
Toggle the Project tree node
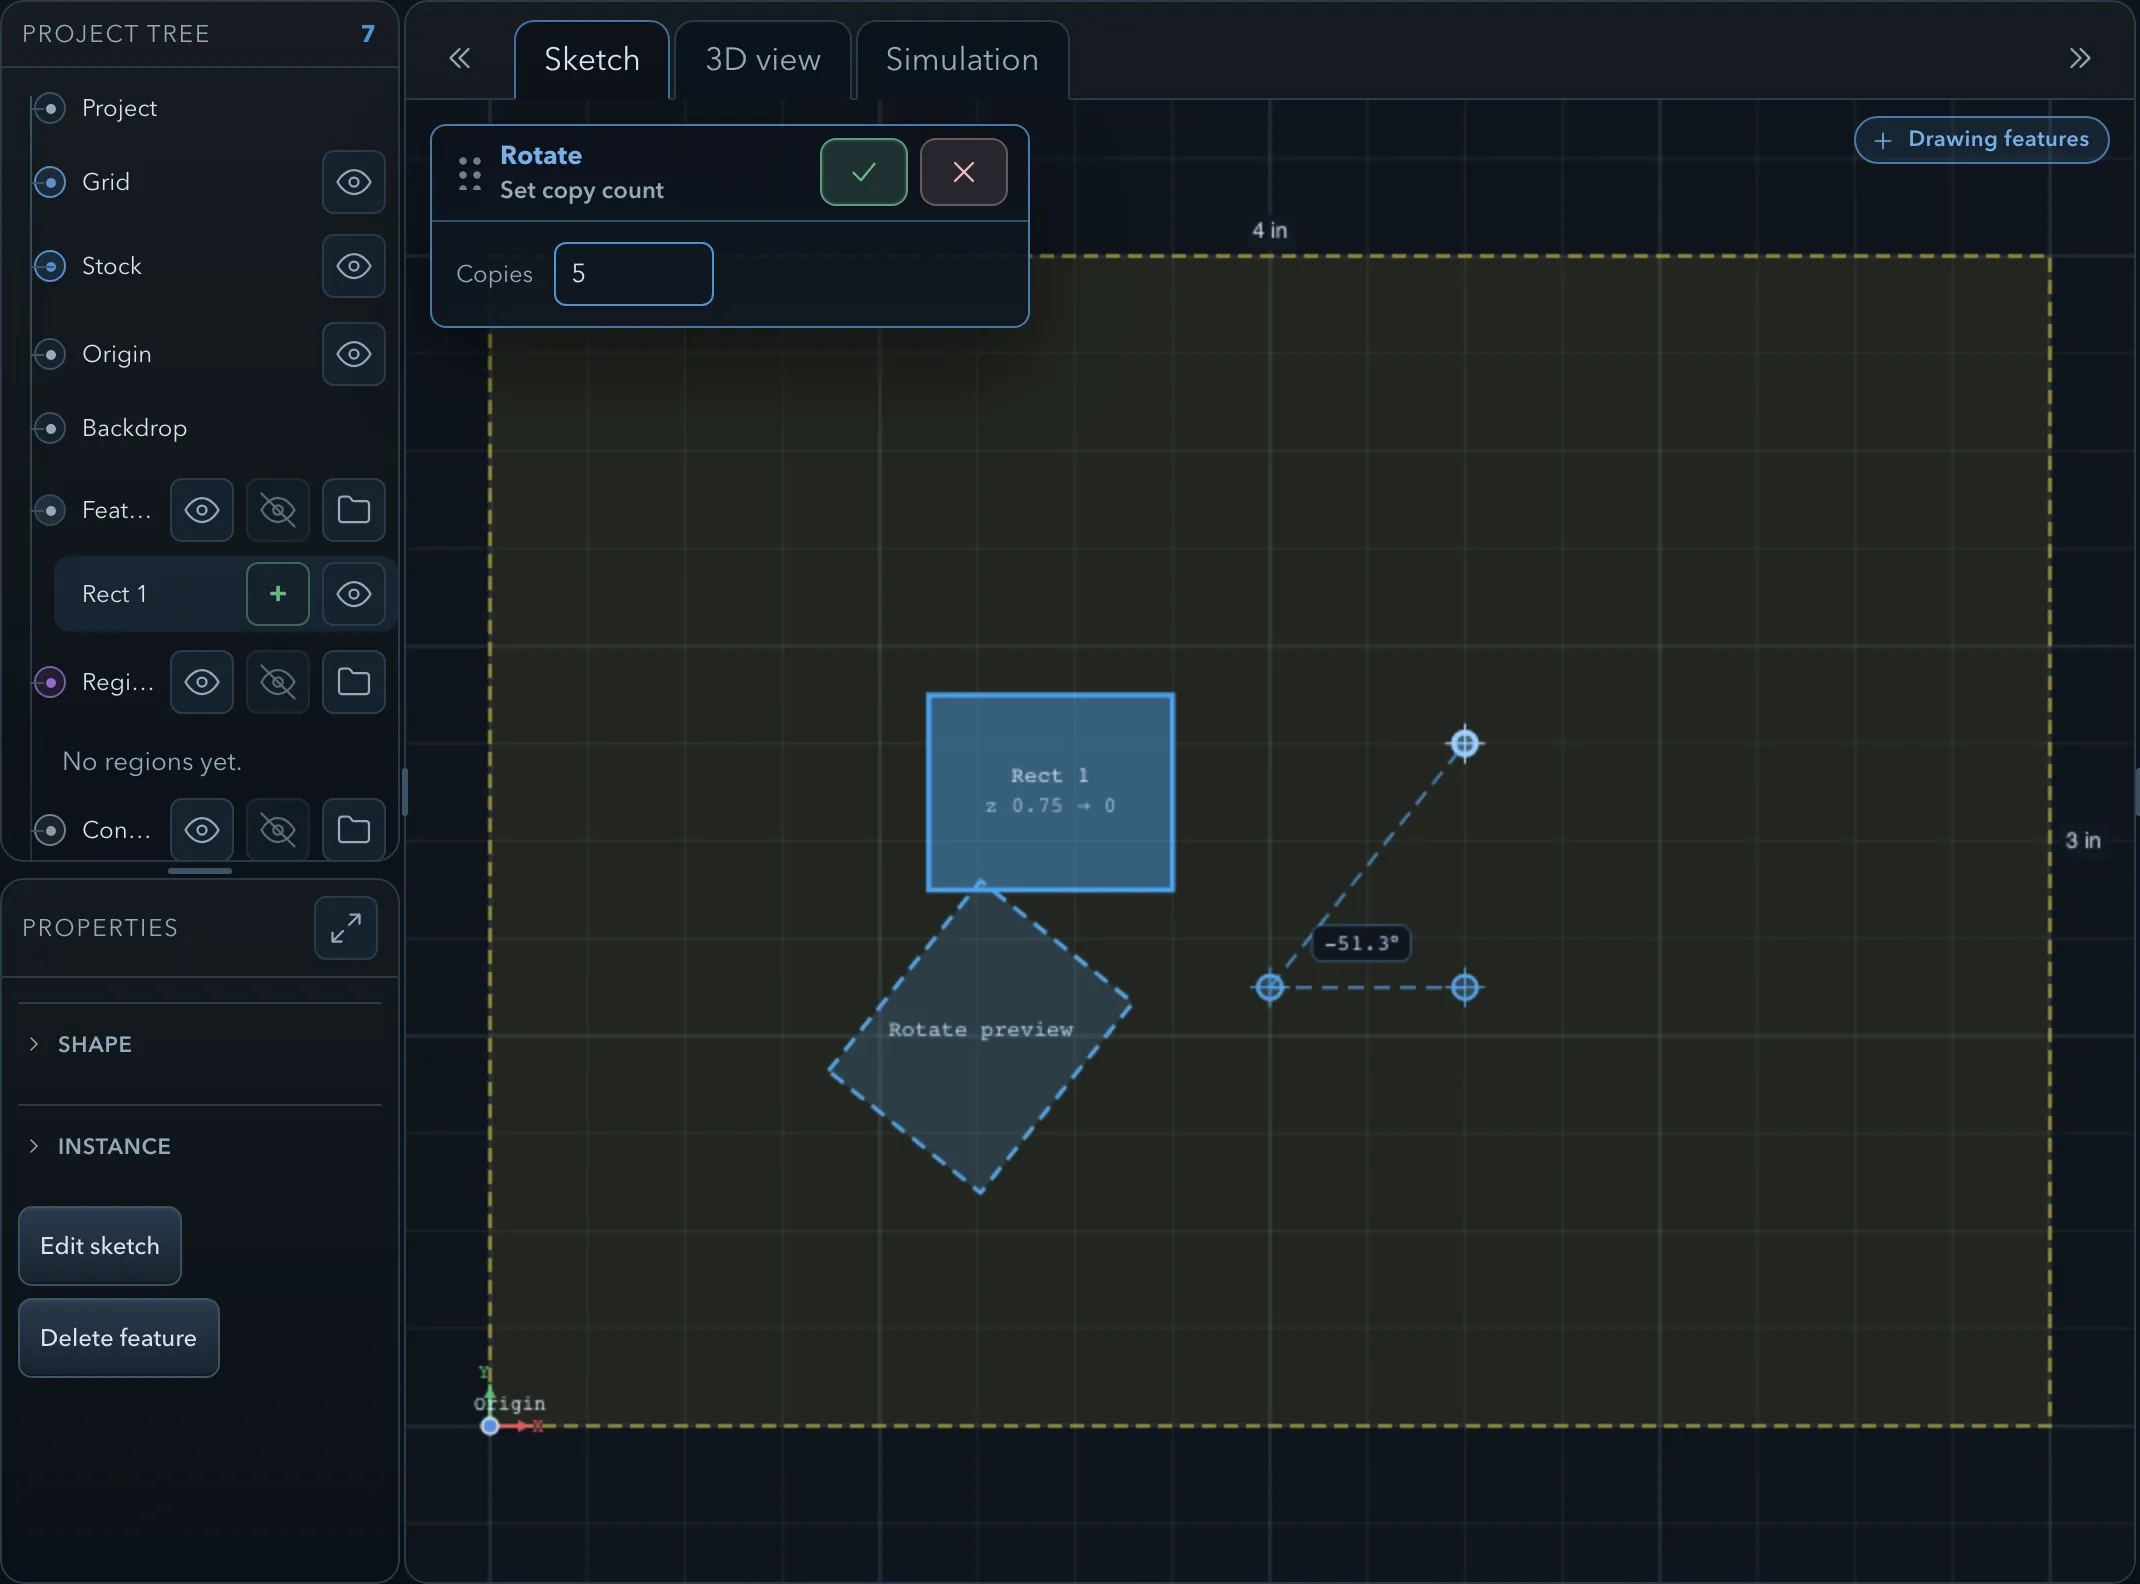tap(50, 108)
